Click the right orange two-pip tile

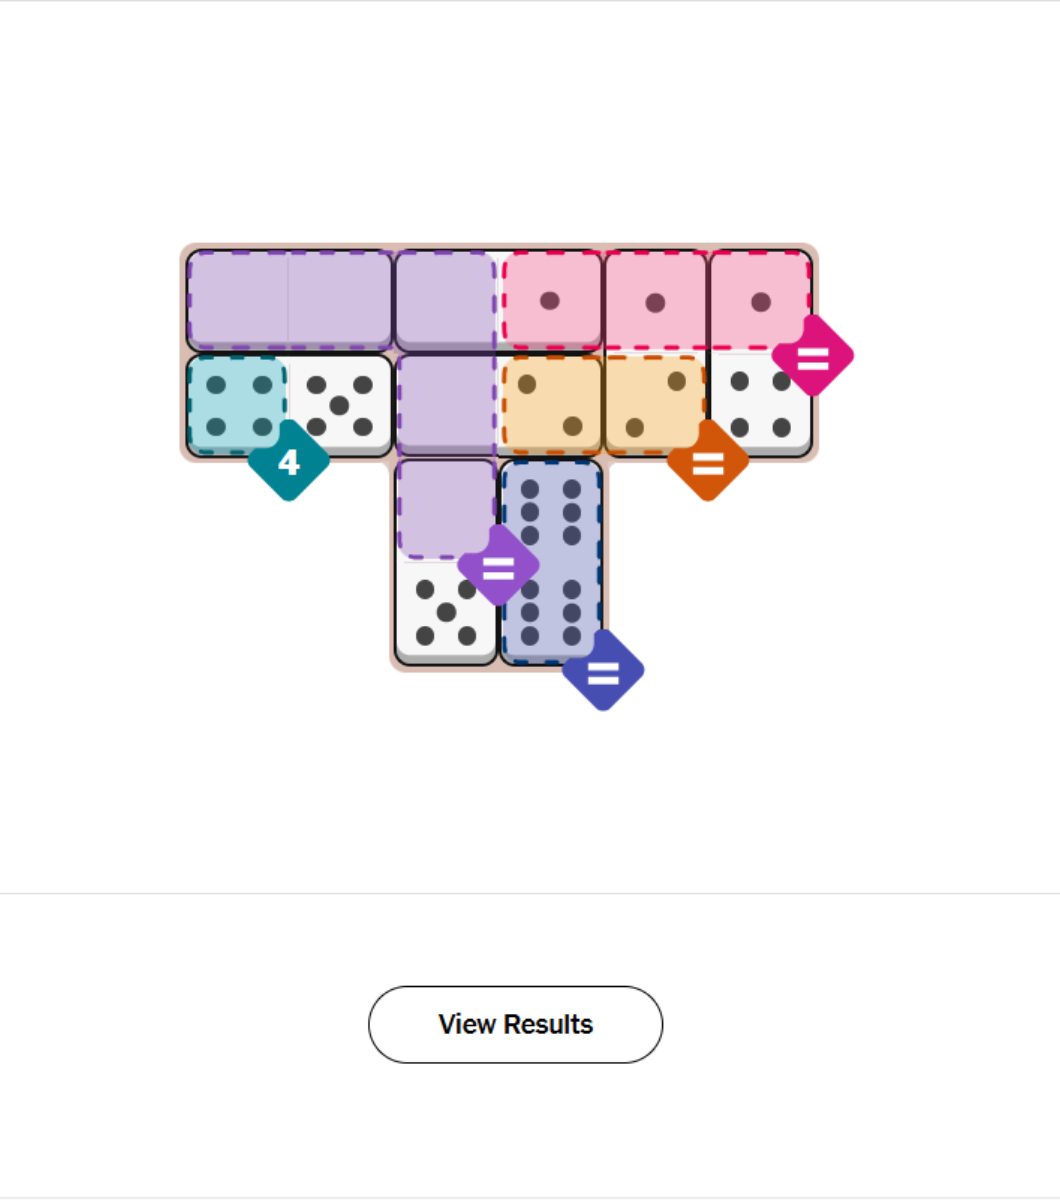tap(655, 405)
